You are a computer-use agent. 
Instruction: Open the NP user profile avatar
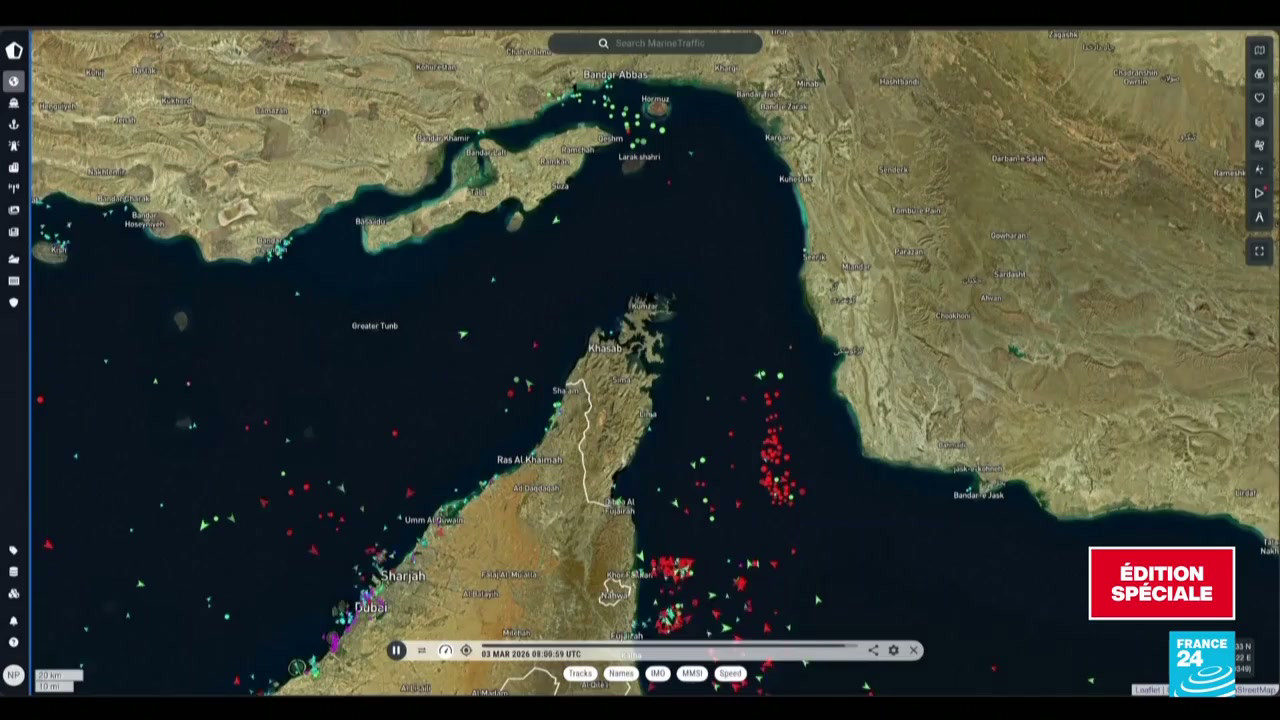[x=14, y=675]
